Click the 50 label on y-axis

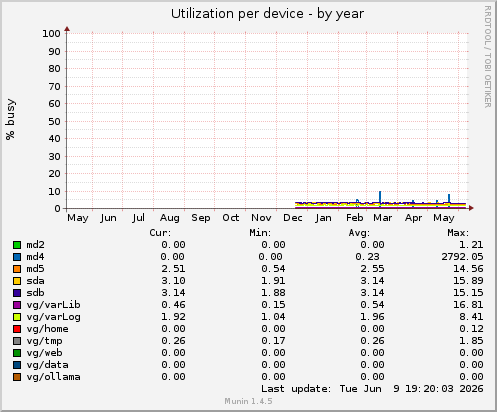[54, 122]
